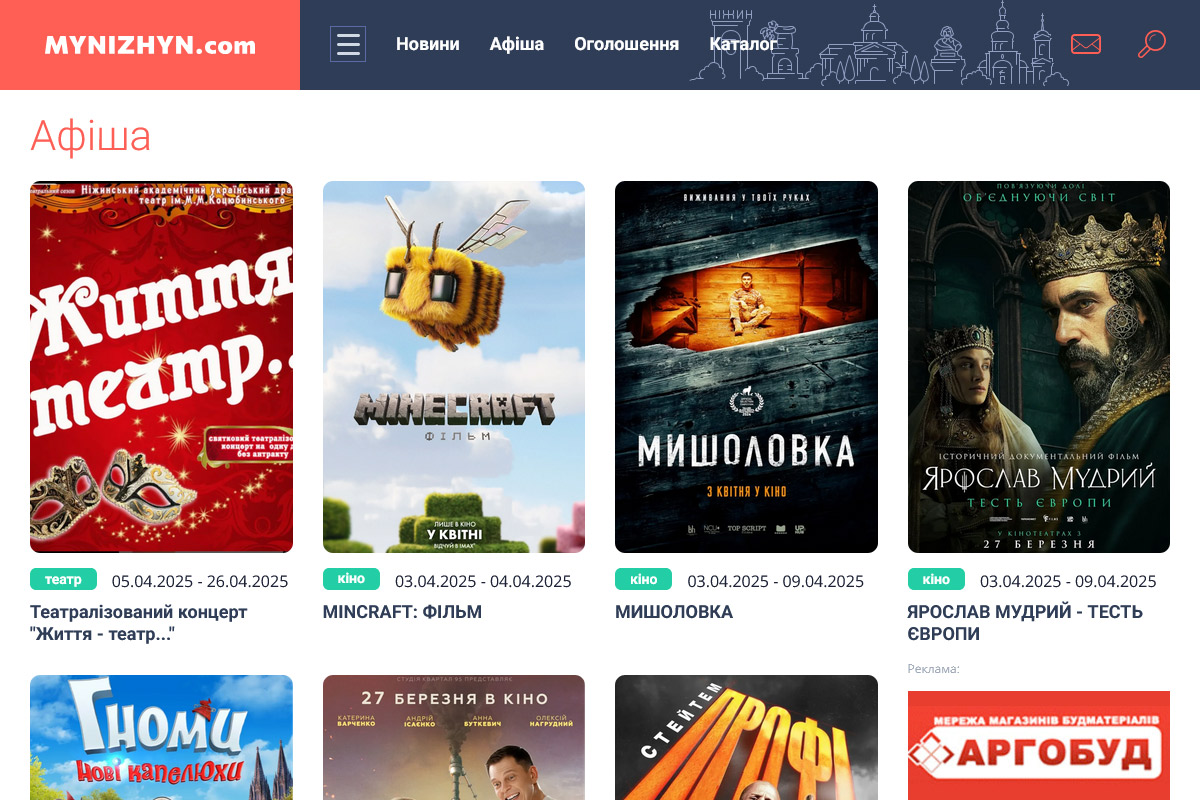Click the кіно tag beside Мишоловка dates
1200x800 pixels.
coord(643,579)
